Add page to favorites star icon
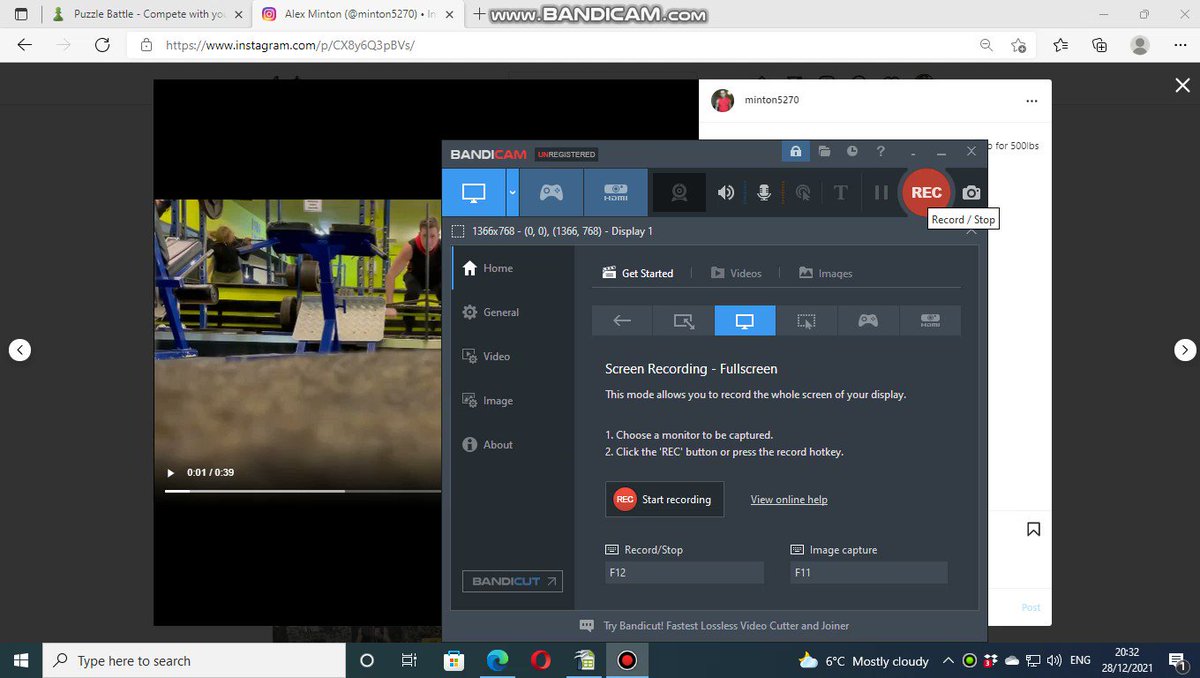The width and height of the screenshot is (1200, 678). (1018, 45)
